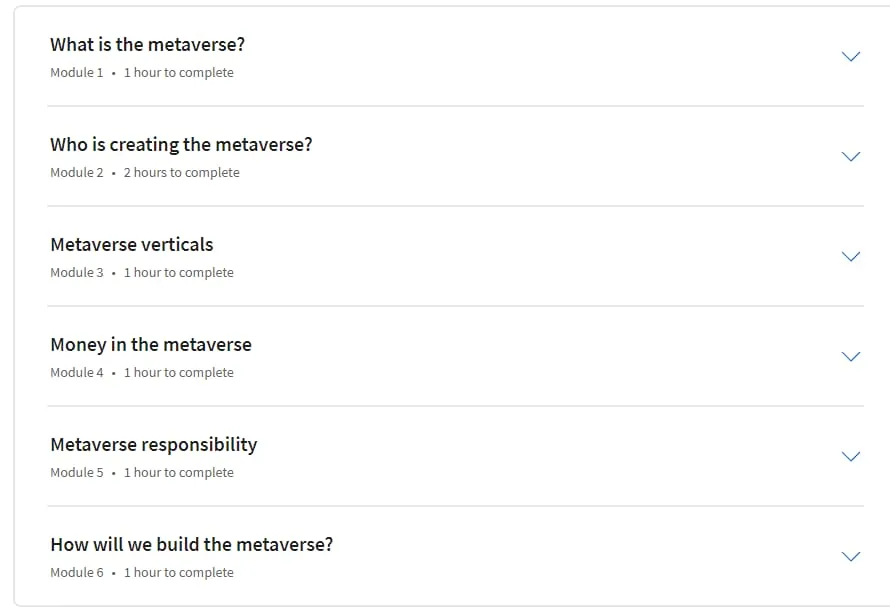Expand the 'Metaverse verticals' chevron arrow

(x=850, y=256)
